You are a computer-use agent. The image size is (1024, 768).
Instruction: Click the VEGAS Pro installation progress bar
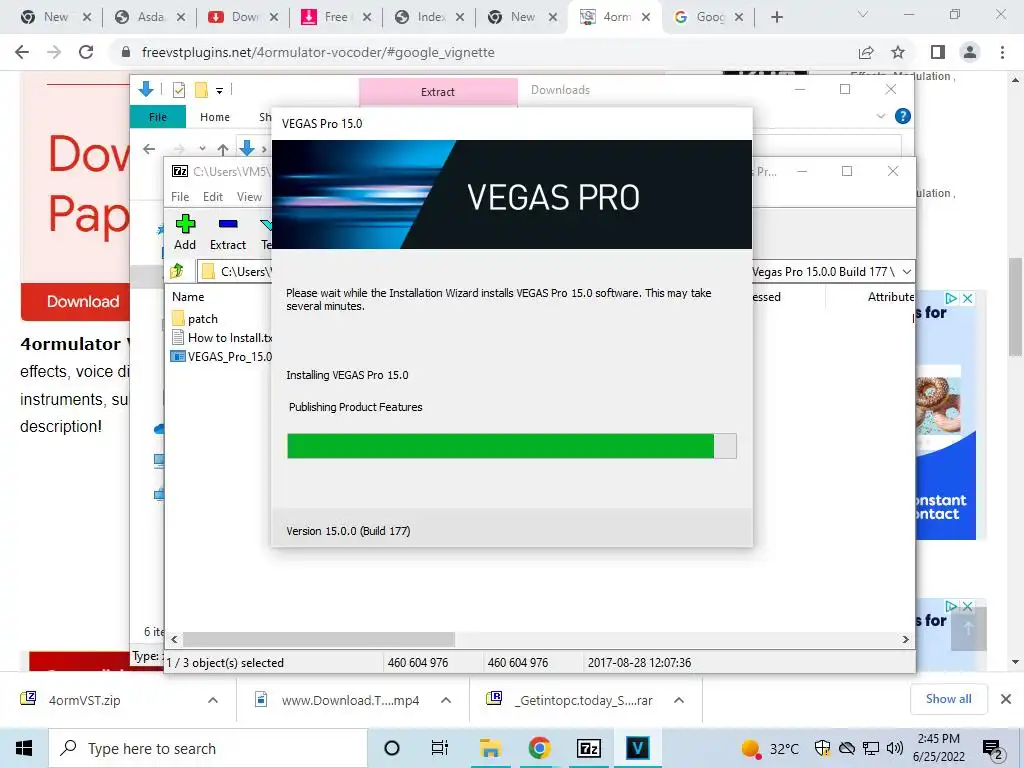[x=511, y=446]
